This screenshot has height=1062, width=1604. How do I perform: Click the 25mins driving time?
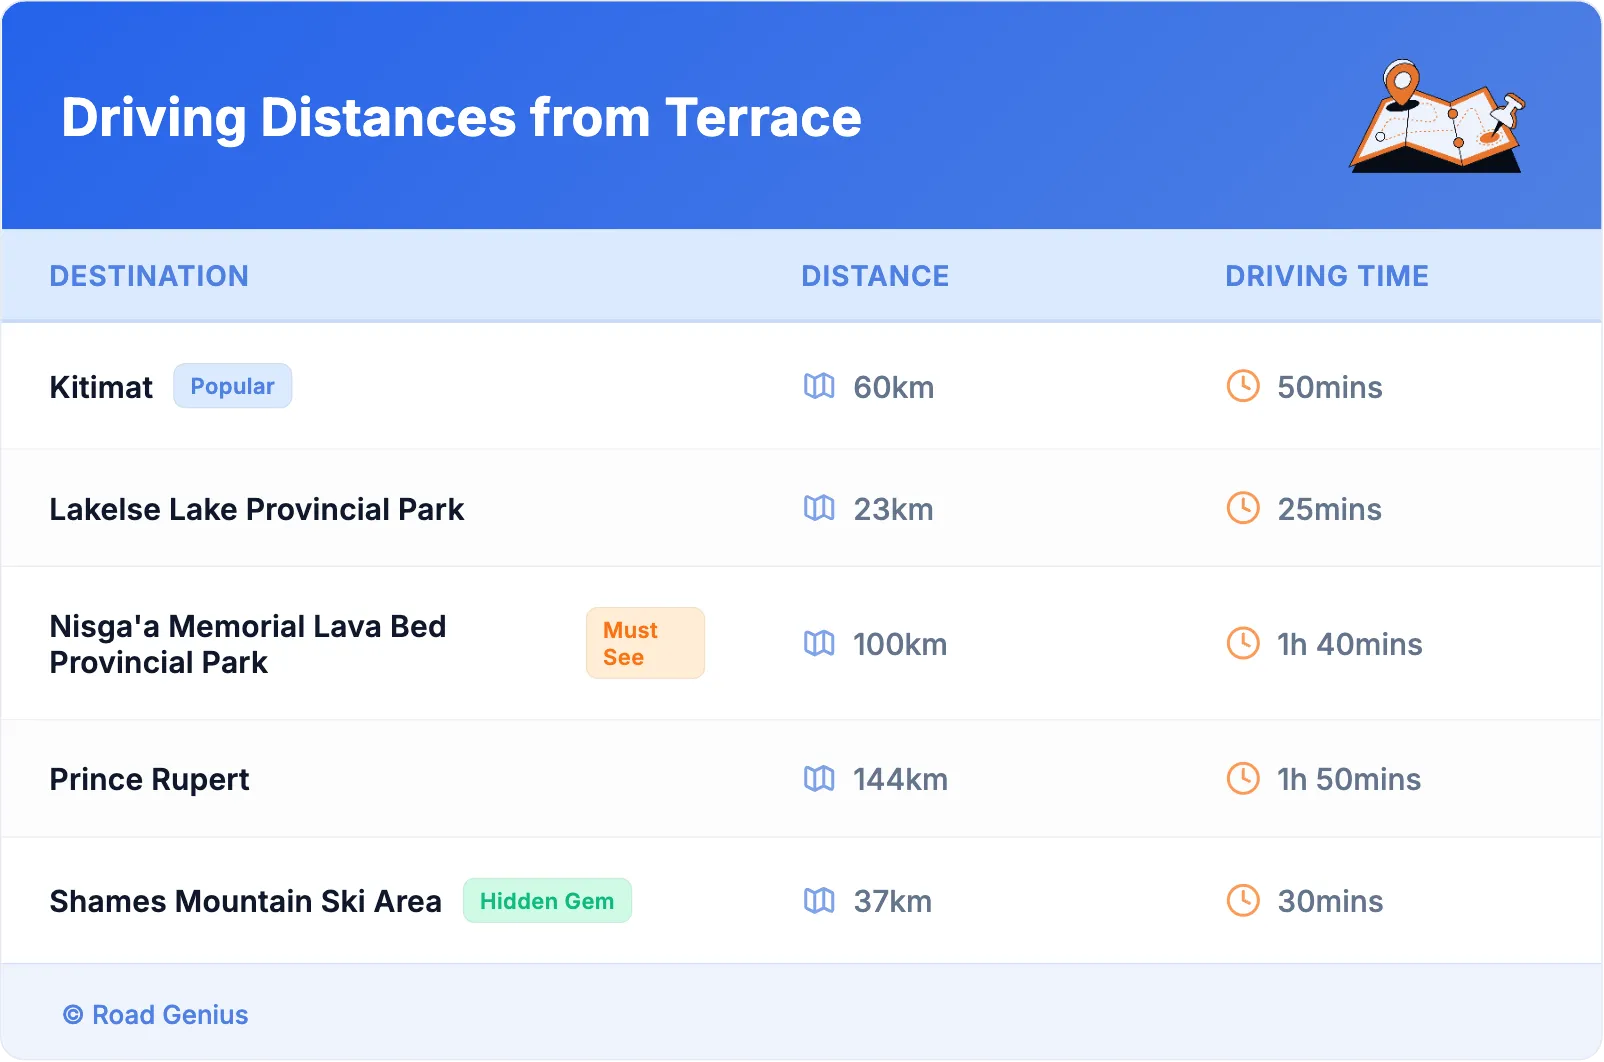(1330, 509)
